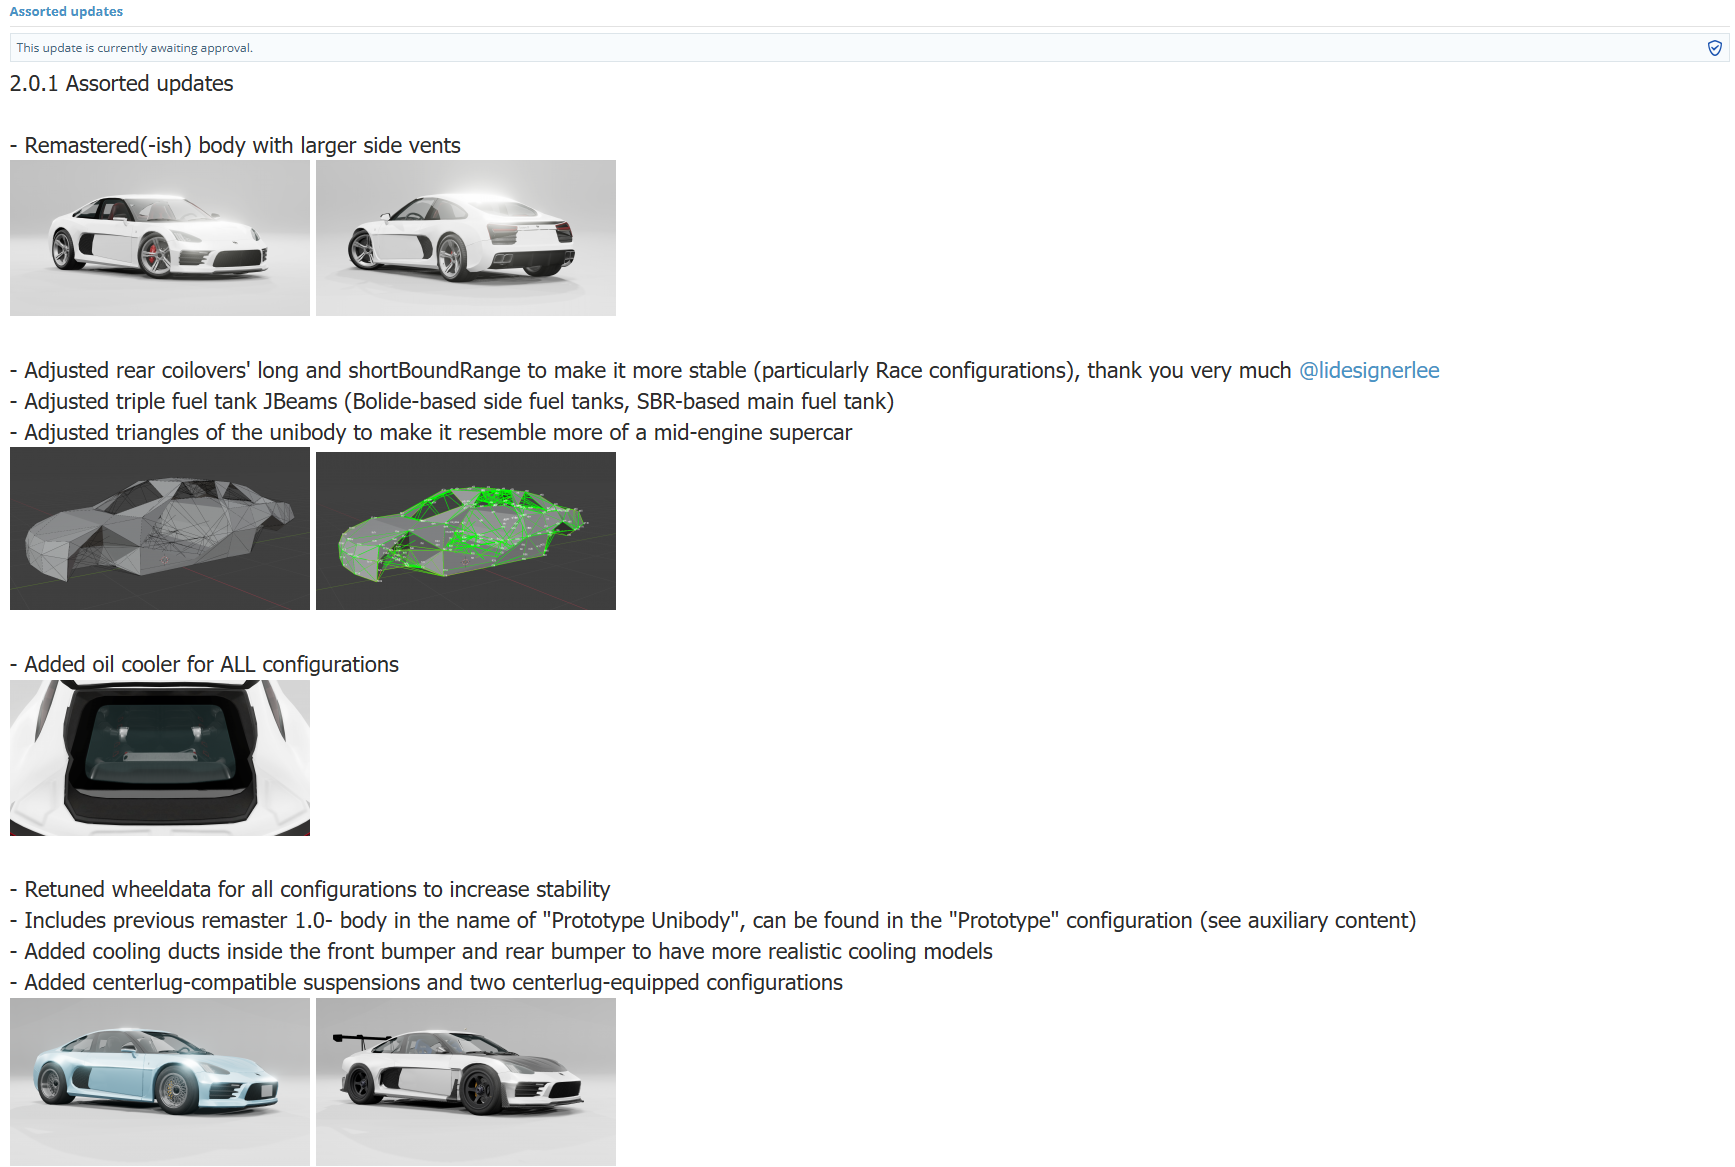Image resolution: width=1735 pixels, height=1167 pixels.
Task: Open gray unibody triangles mesh image
Action: click(x=160, y=529)
